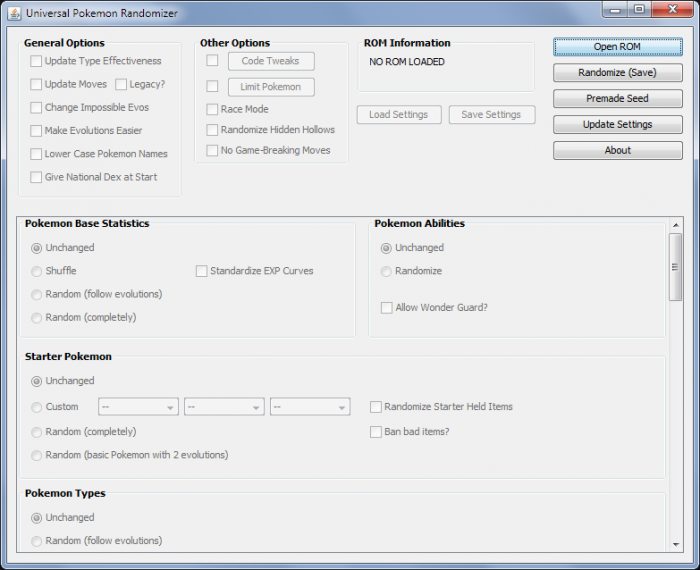Select Random (completely) starter Pokemon option

37,432
